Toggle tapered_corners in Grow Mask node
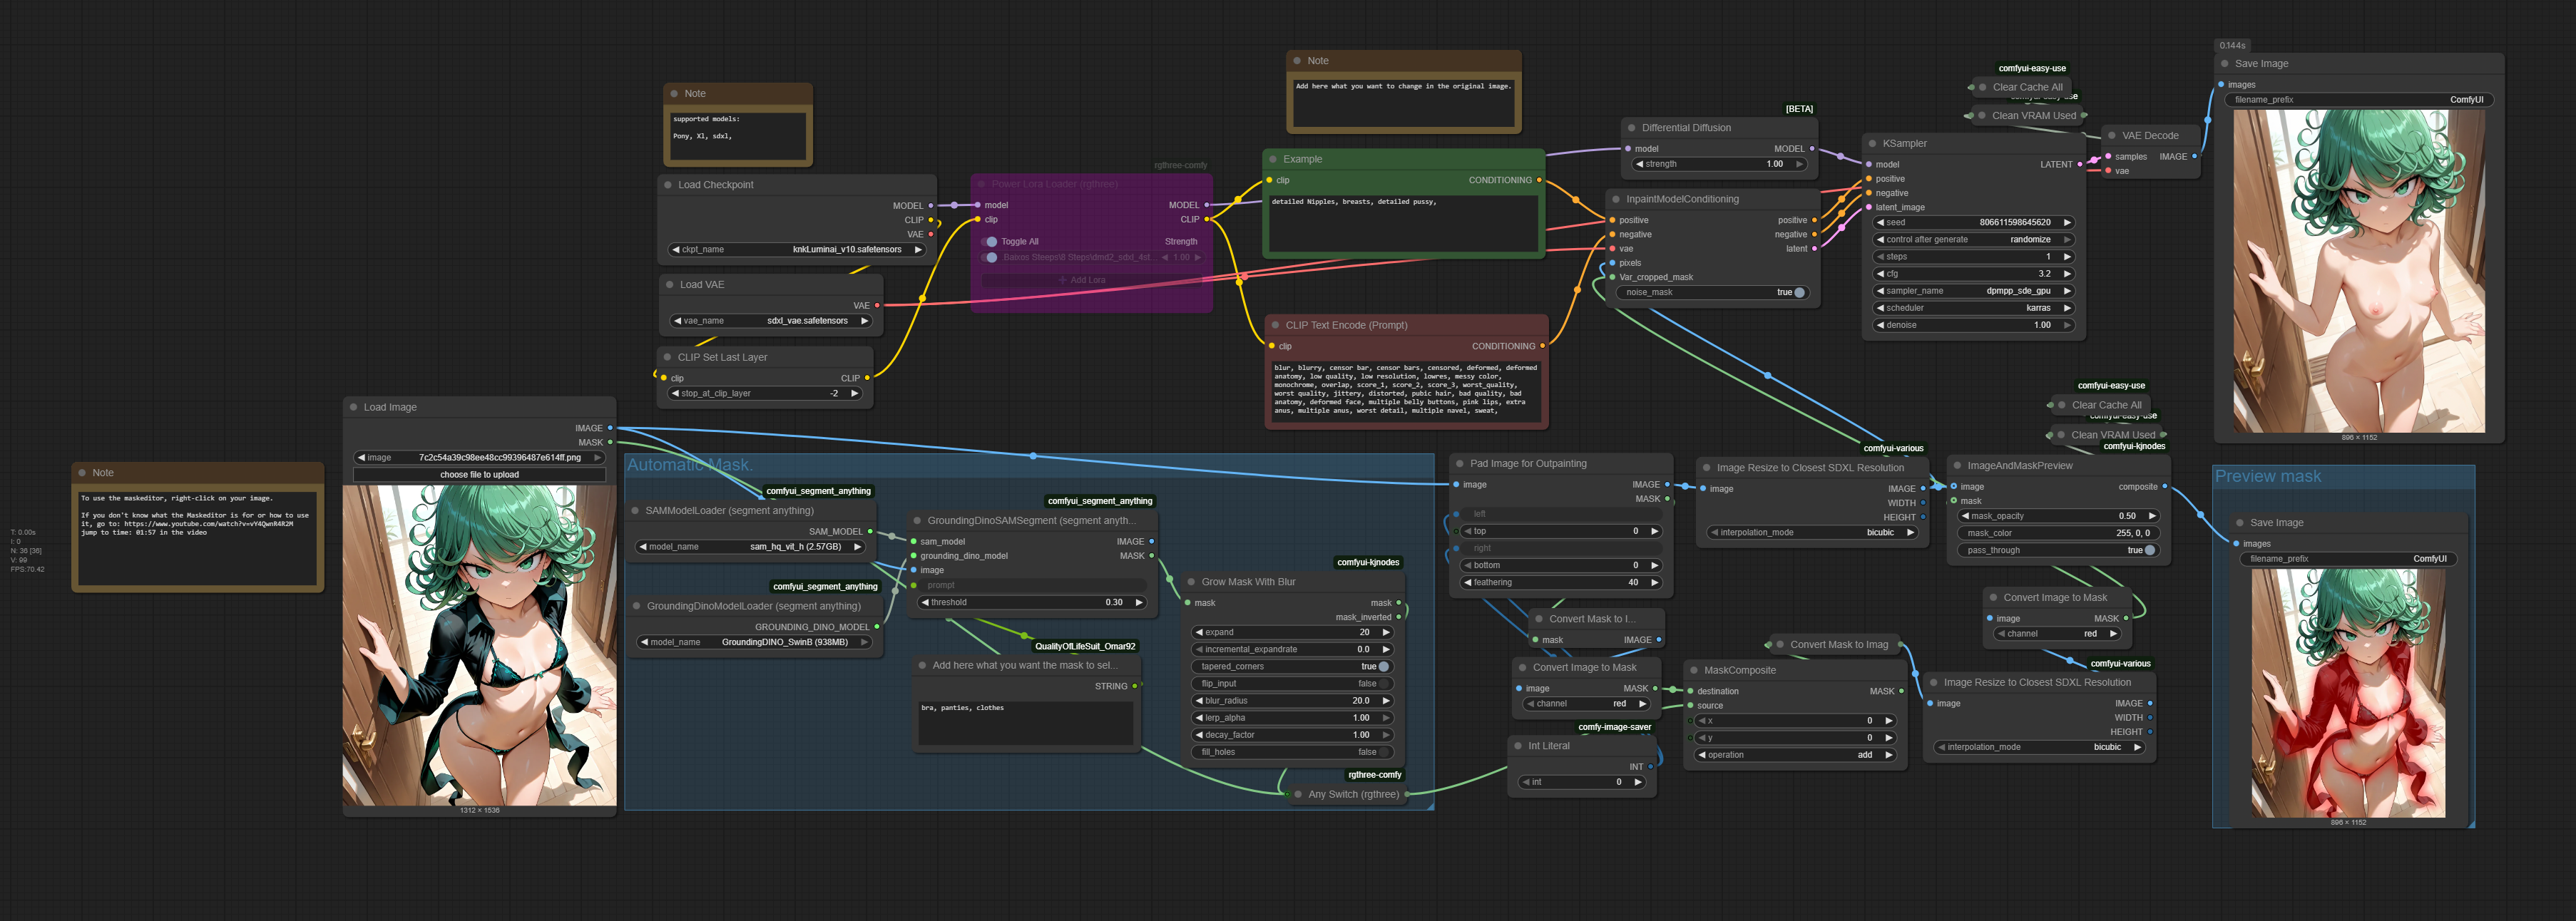2576x921 pixels. click(x=1383, y=667)
